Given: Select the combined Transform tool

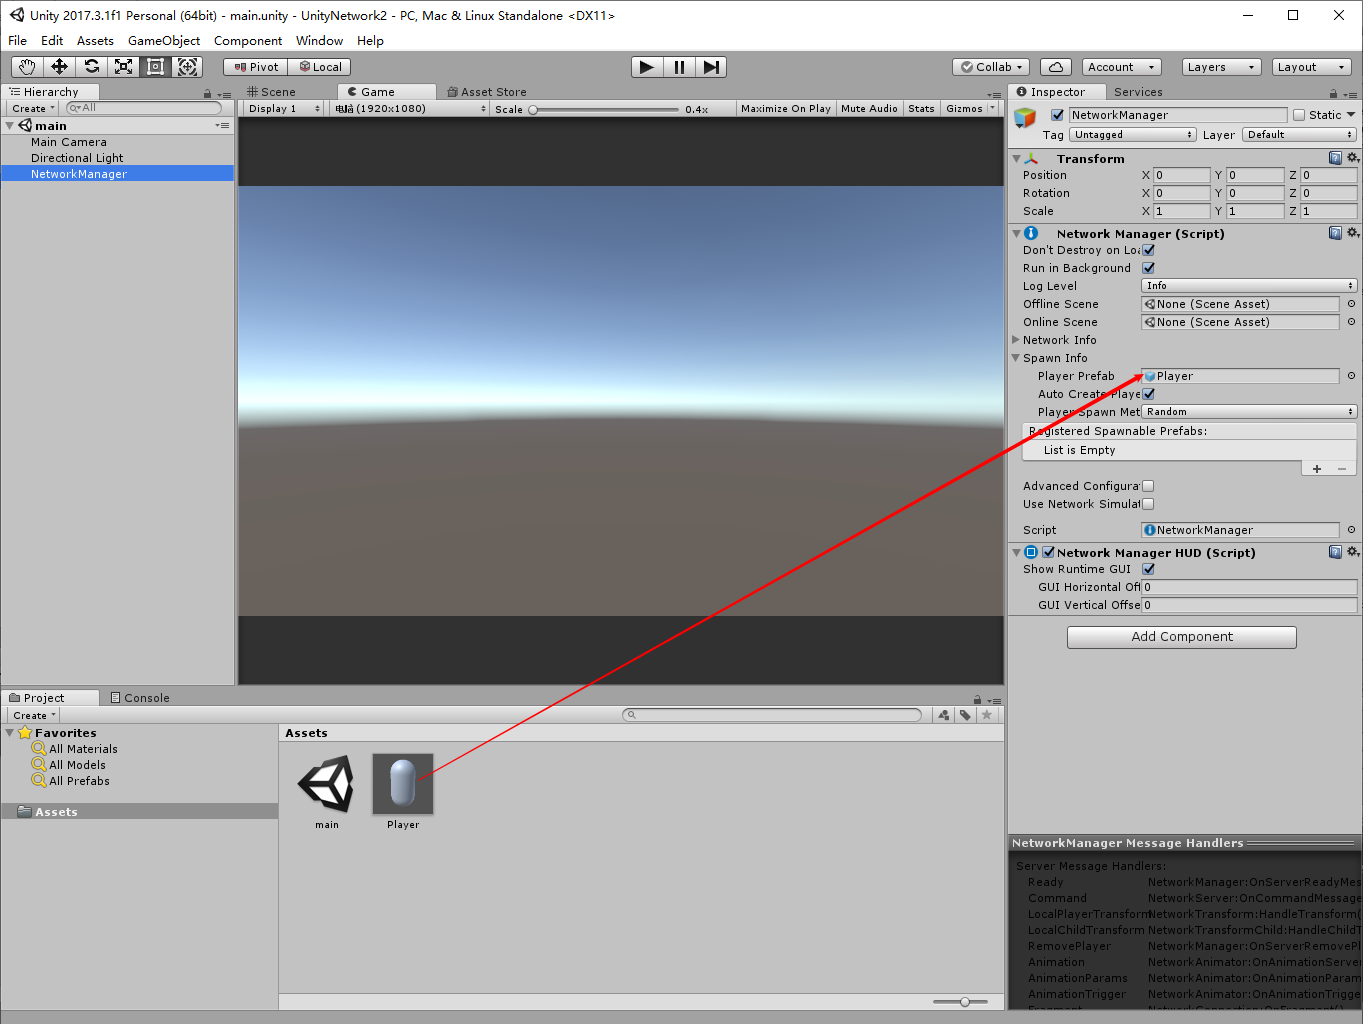Looking at the screenshot, I should click(187, 67).
